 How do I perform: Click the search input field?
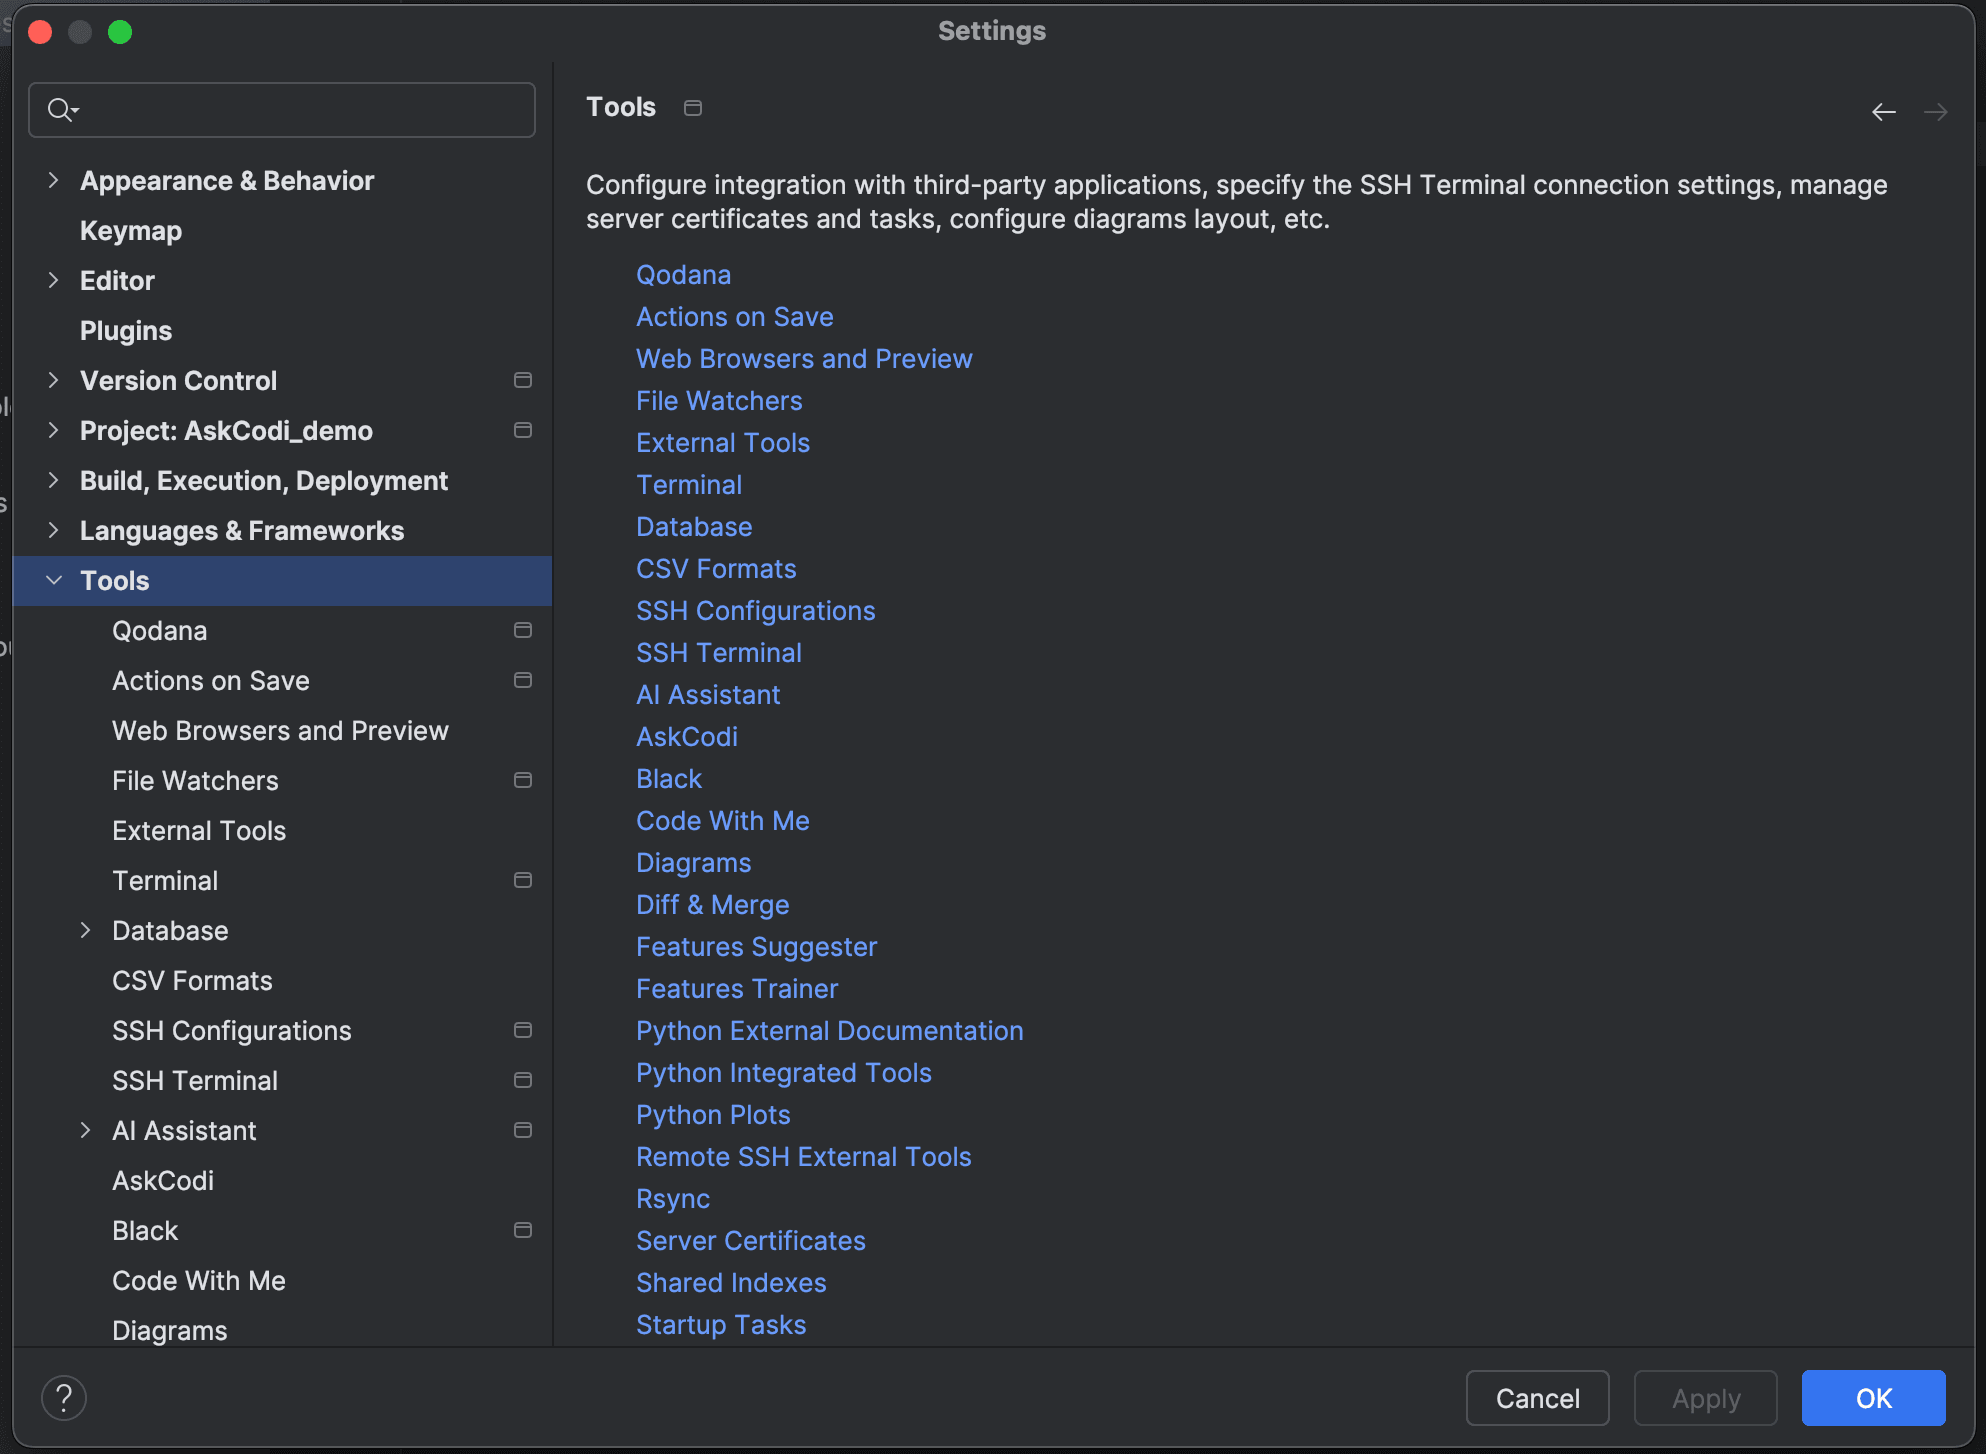point(284,108)
